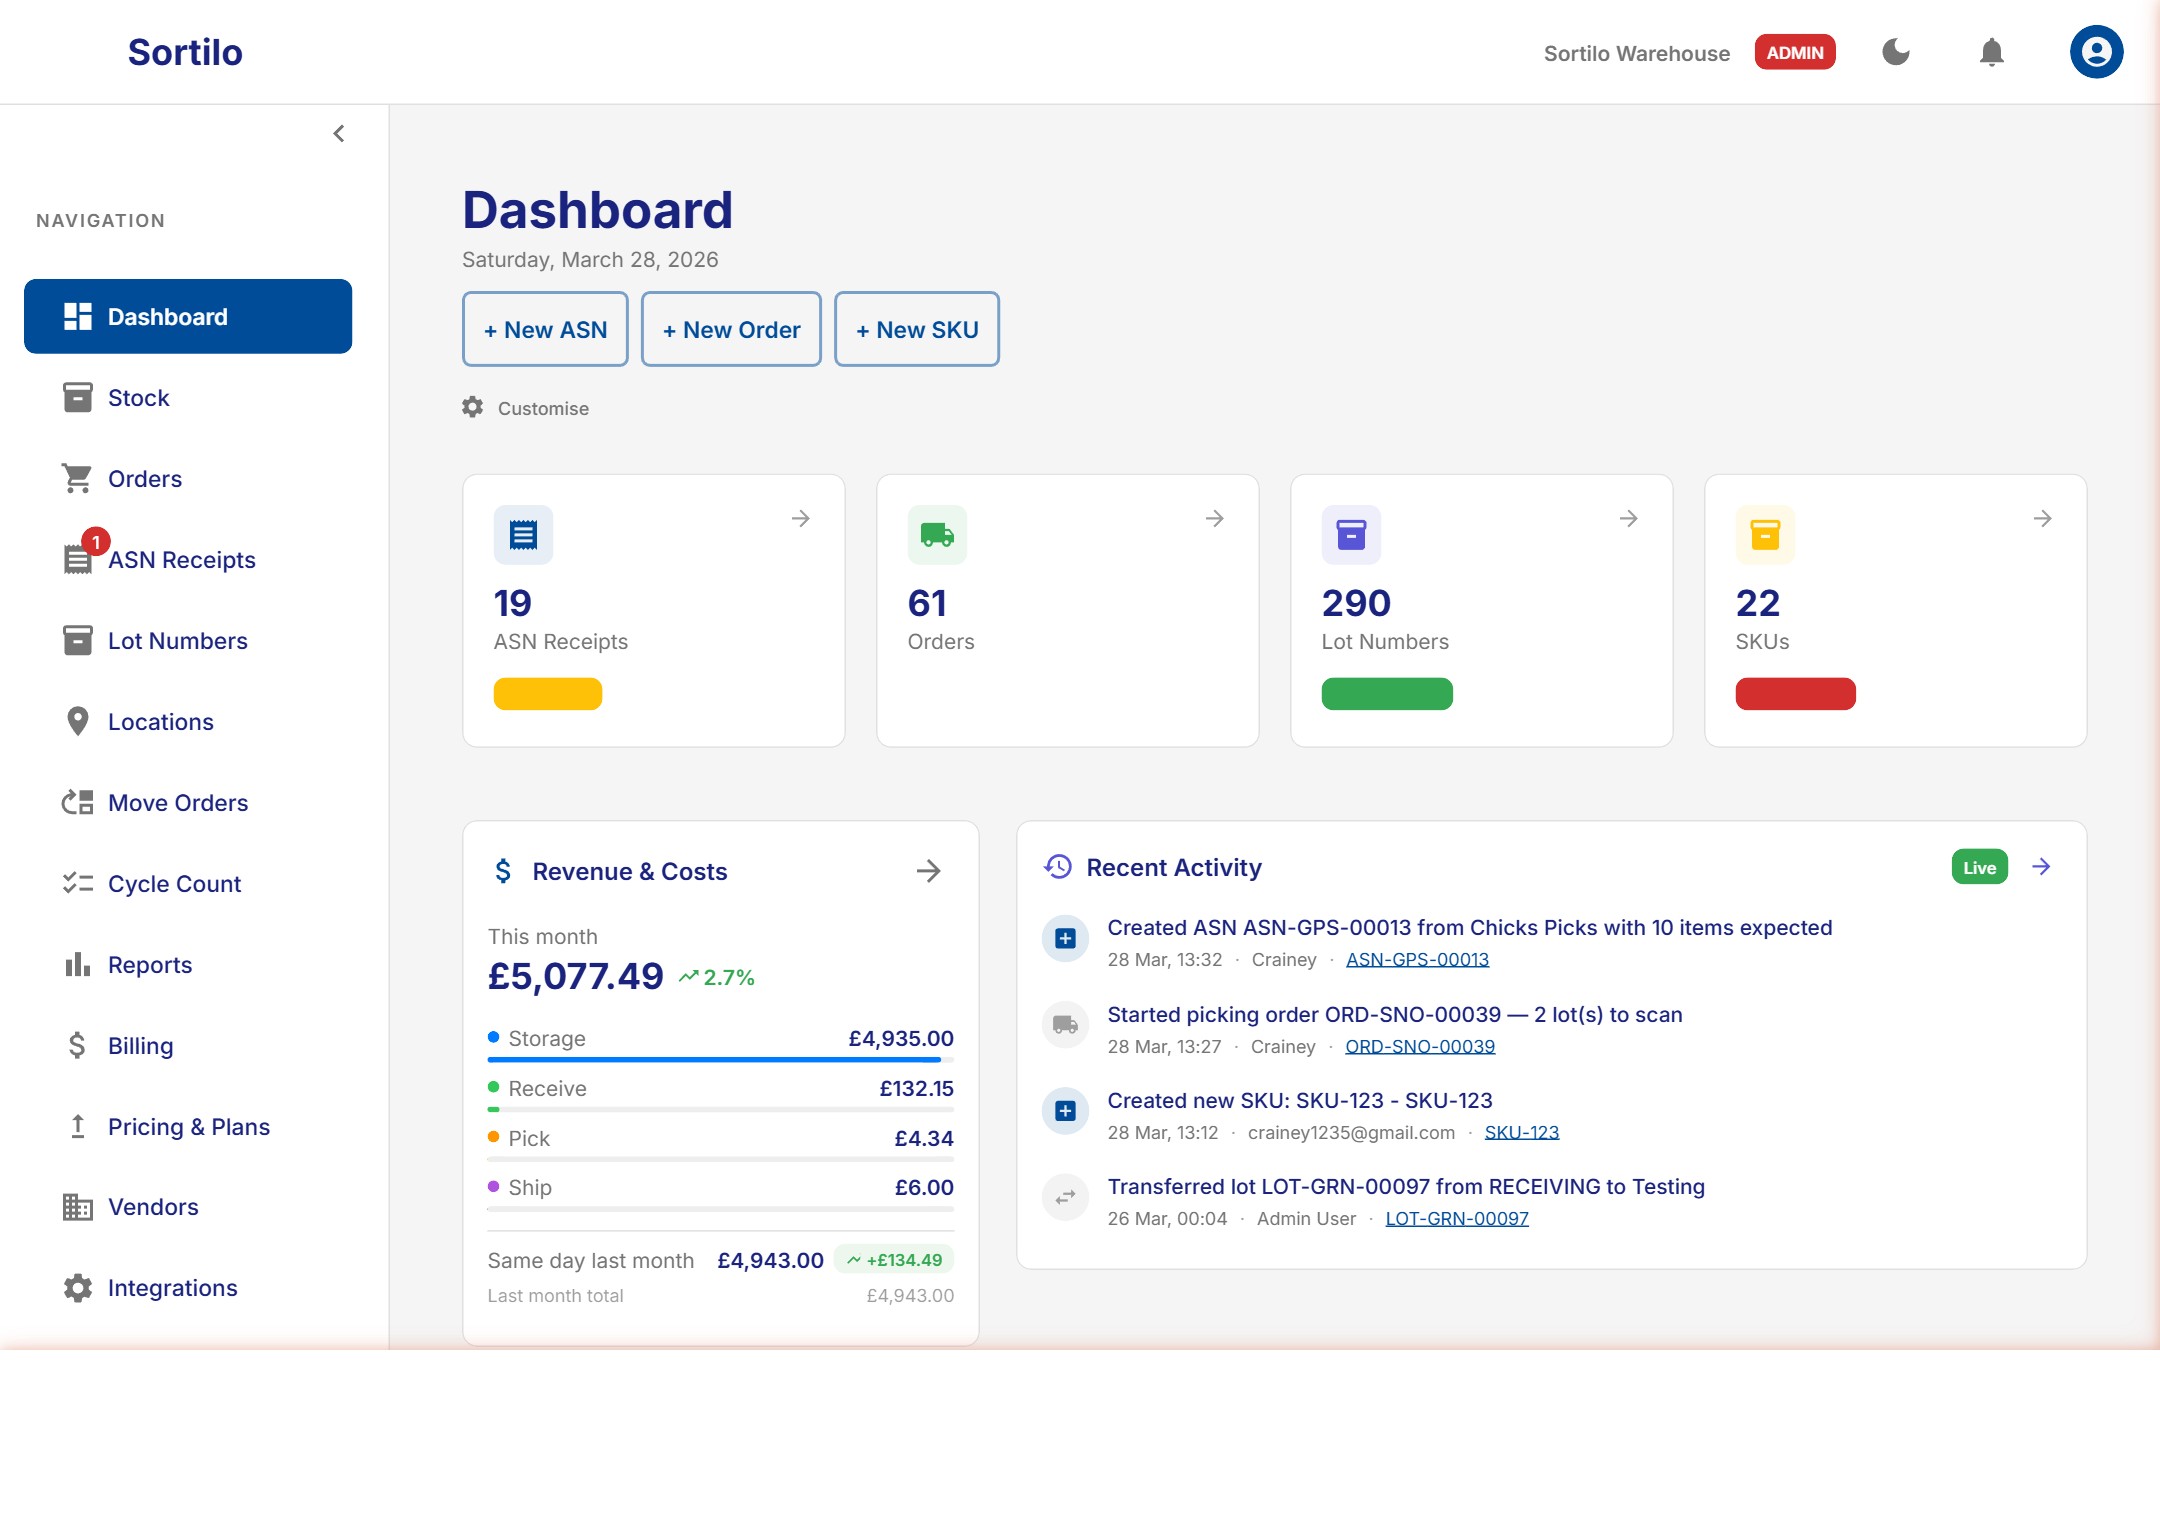Click the green truck Orders card icon
2160x1527 pixels.
(937, 535)
